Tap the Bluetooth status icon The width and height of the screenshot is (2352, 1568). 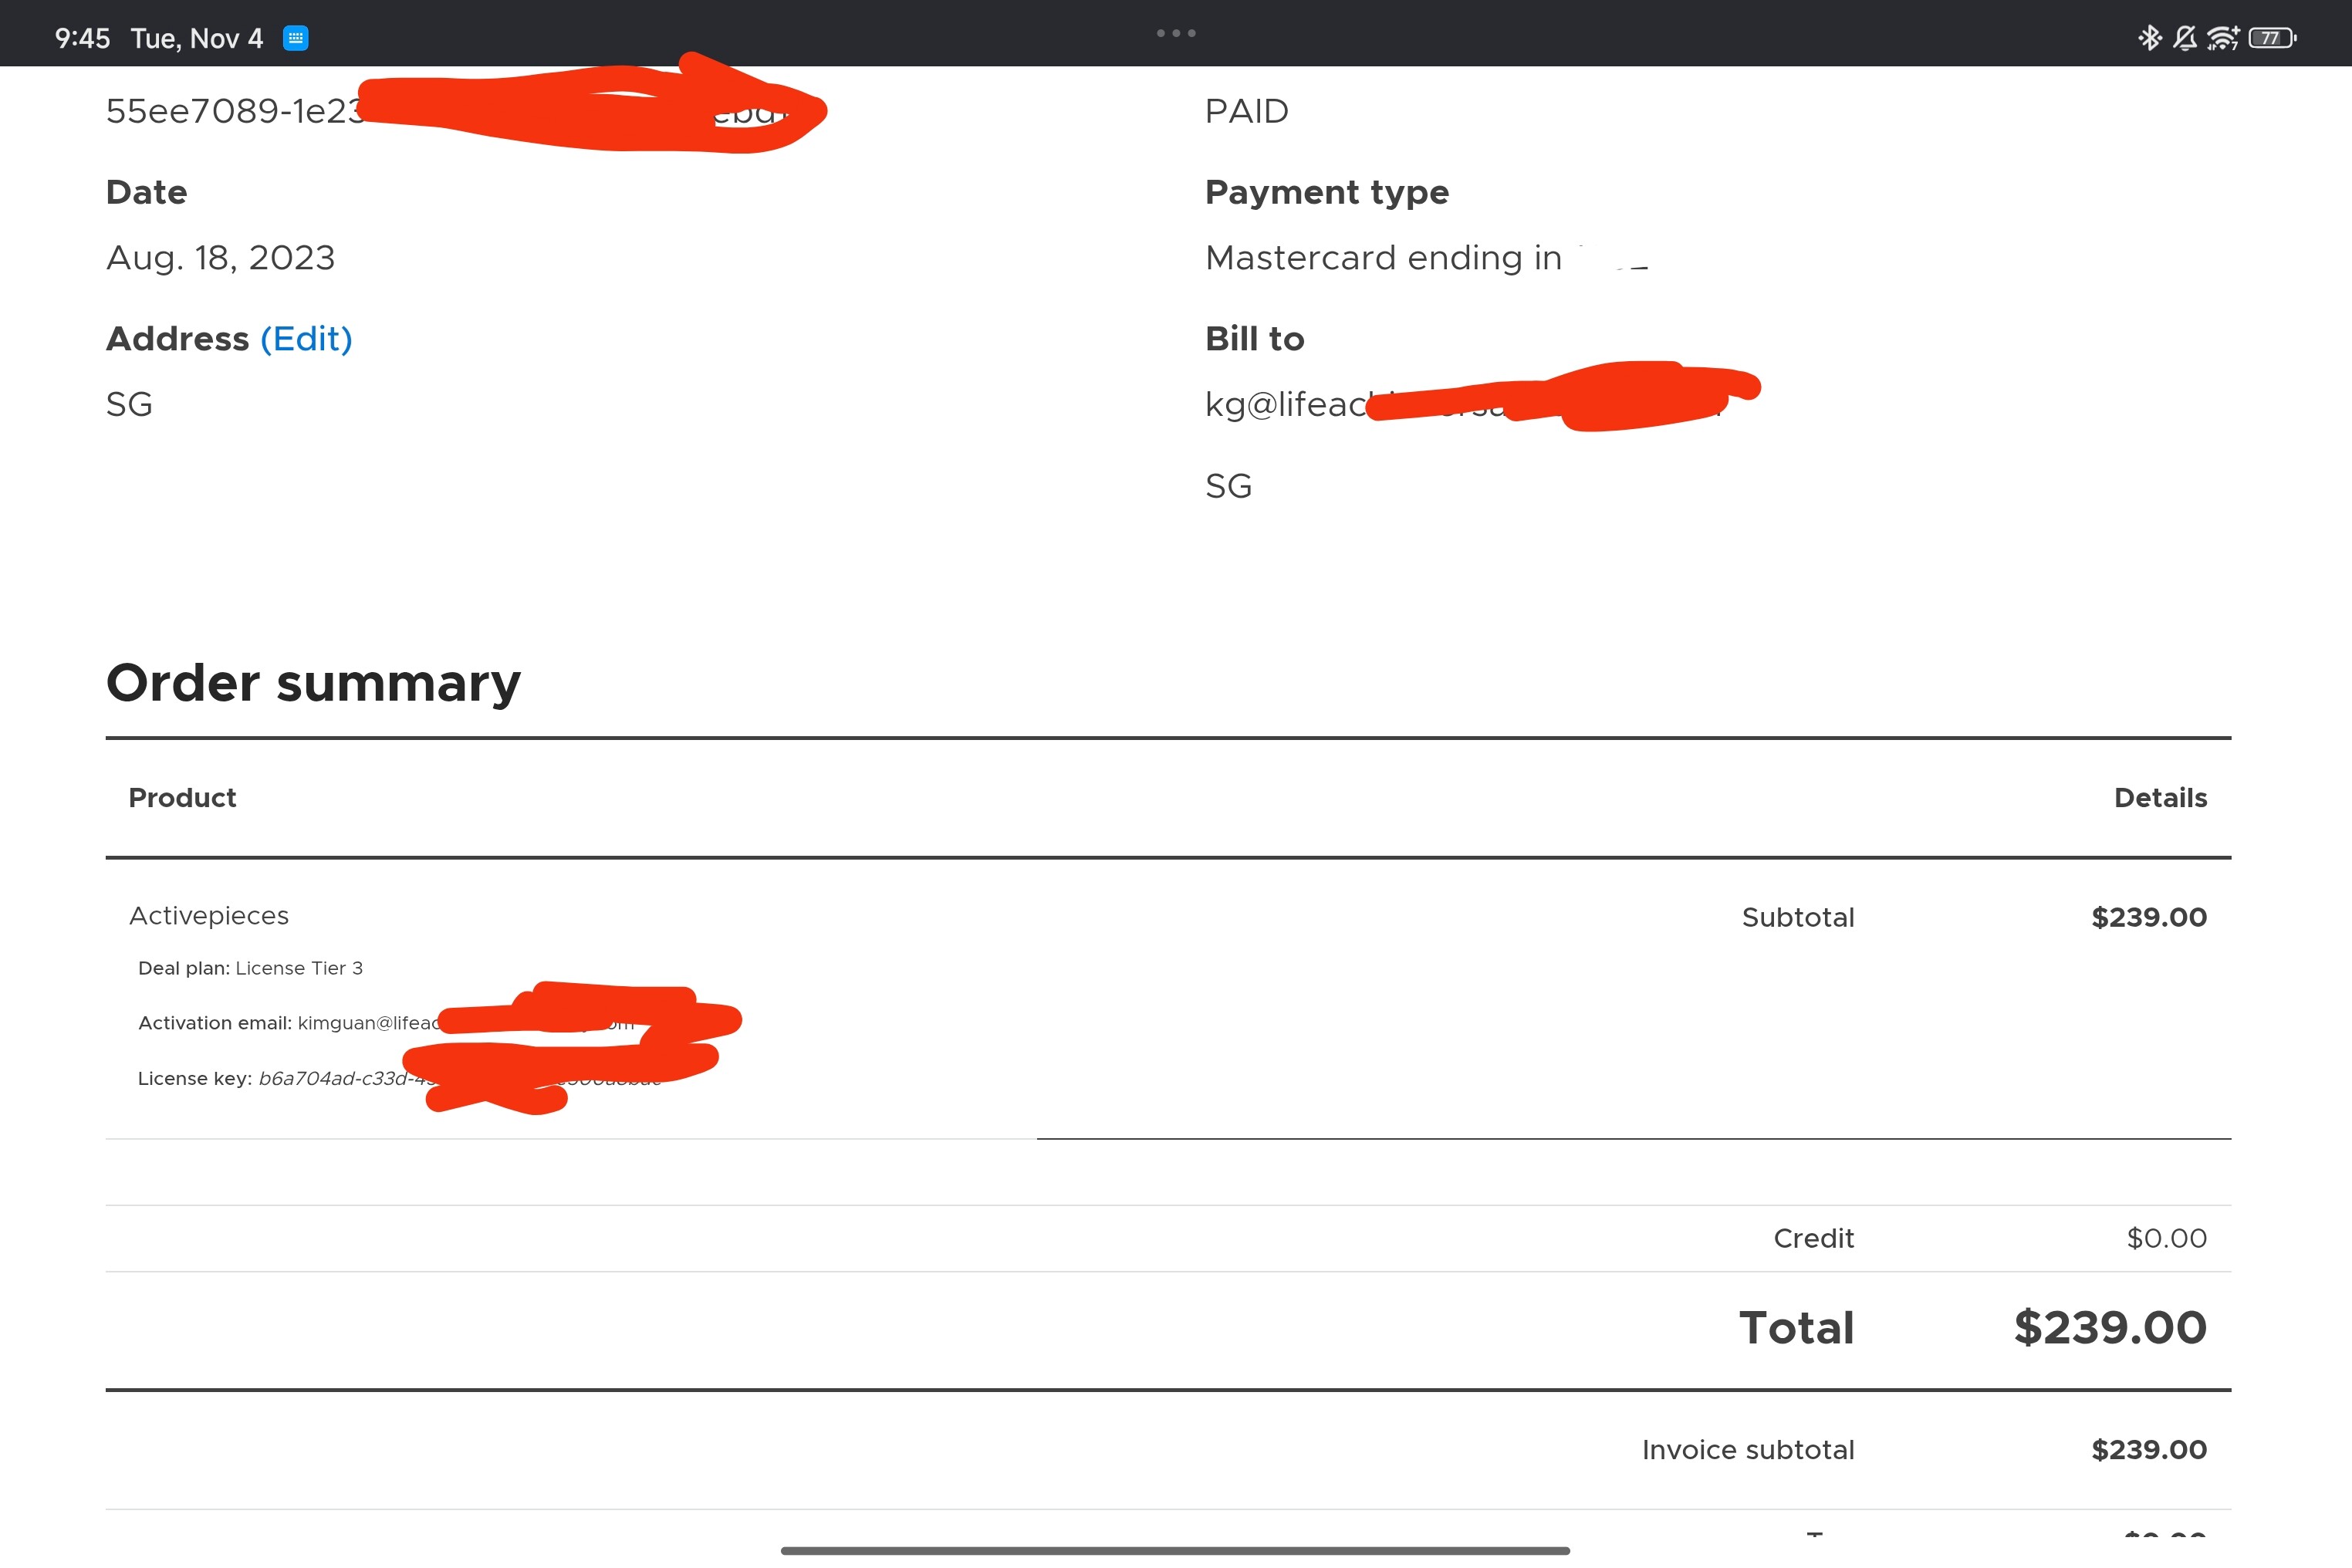[2148, 38]
